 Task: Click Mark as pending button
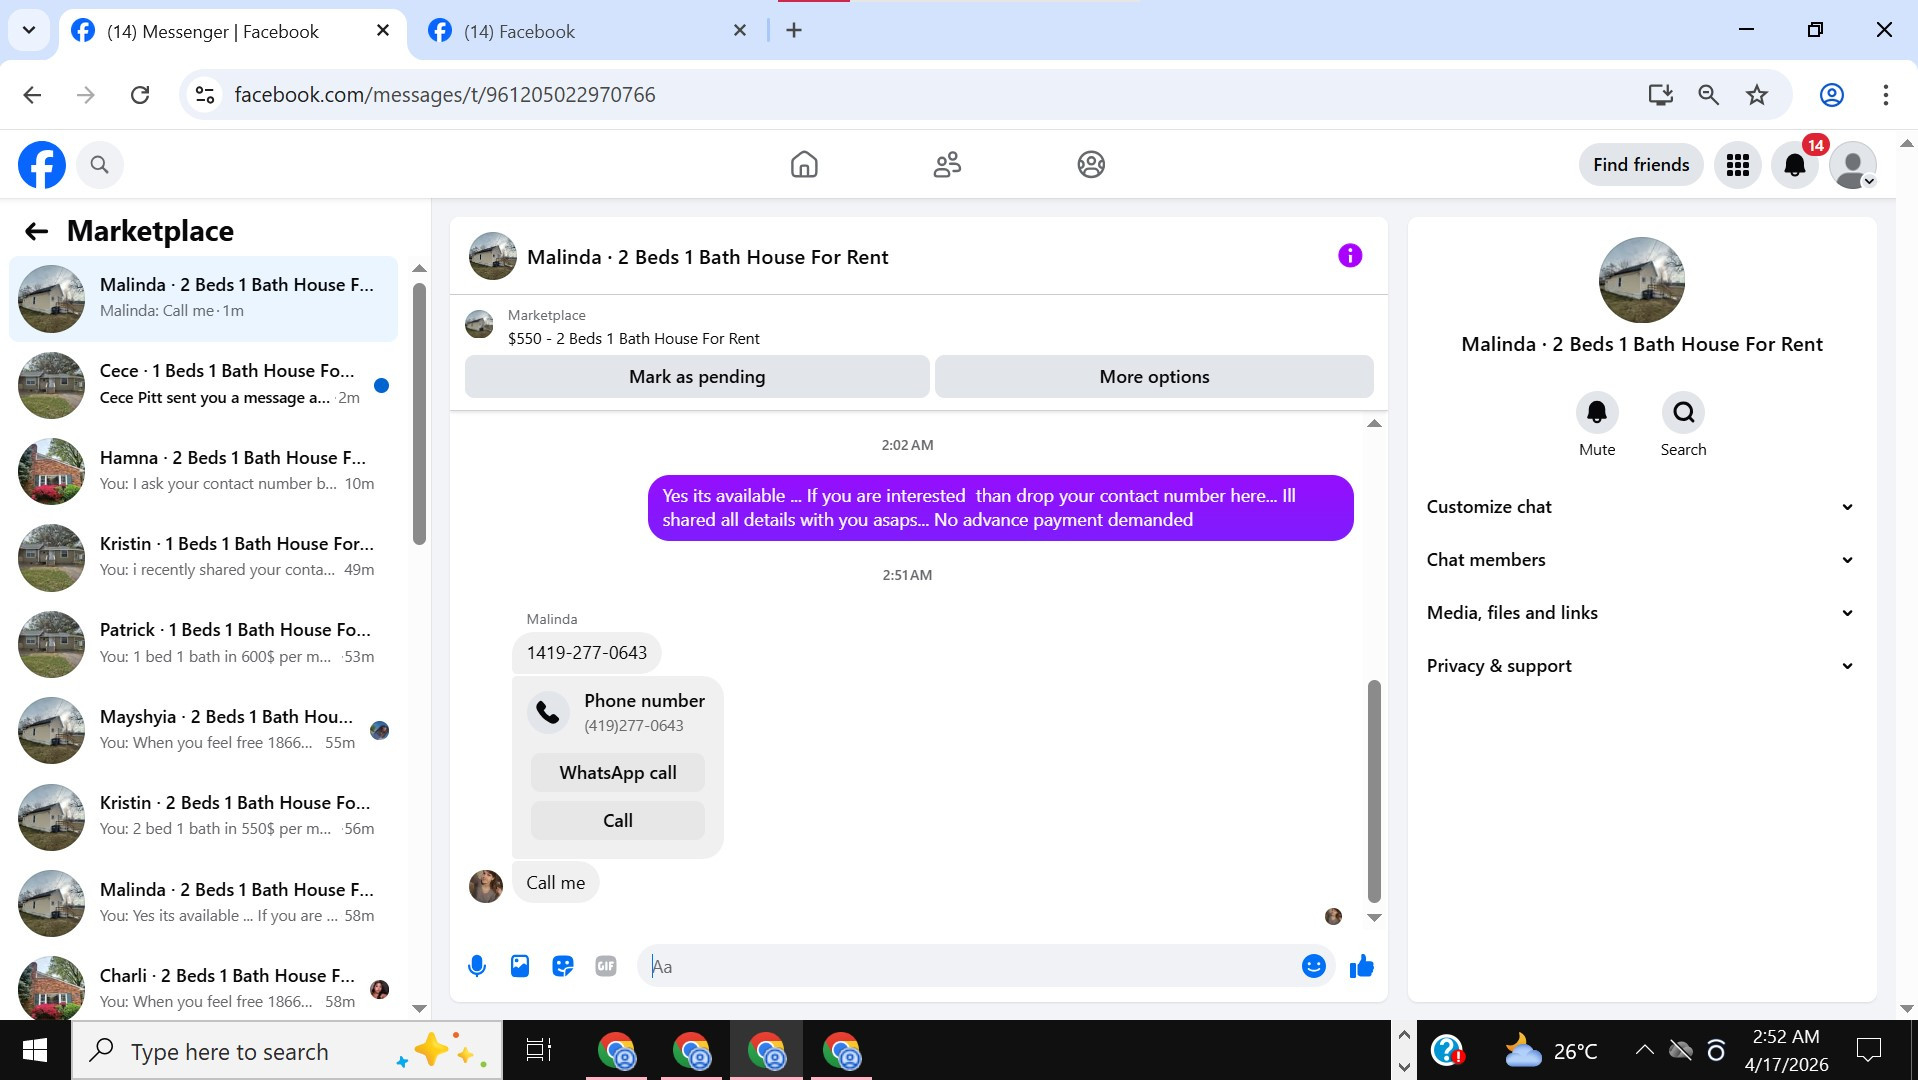[697, 377]
